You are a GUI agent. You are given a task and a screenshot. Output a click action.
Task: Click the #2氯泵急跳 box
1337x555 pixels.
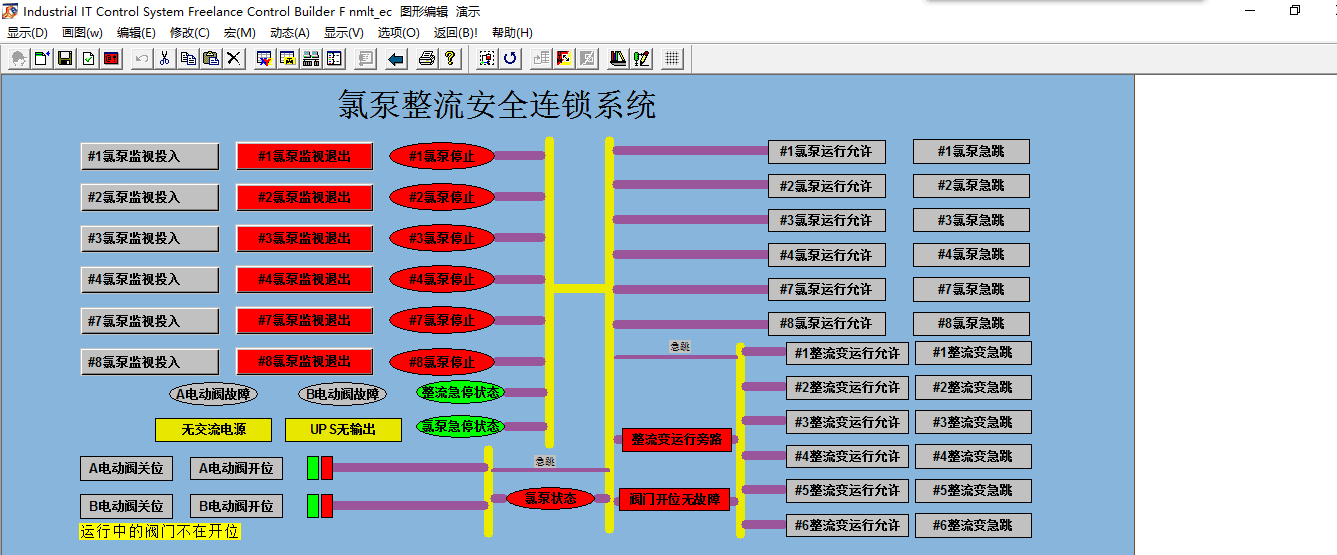971,186
